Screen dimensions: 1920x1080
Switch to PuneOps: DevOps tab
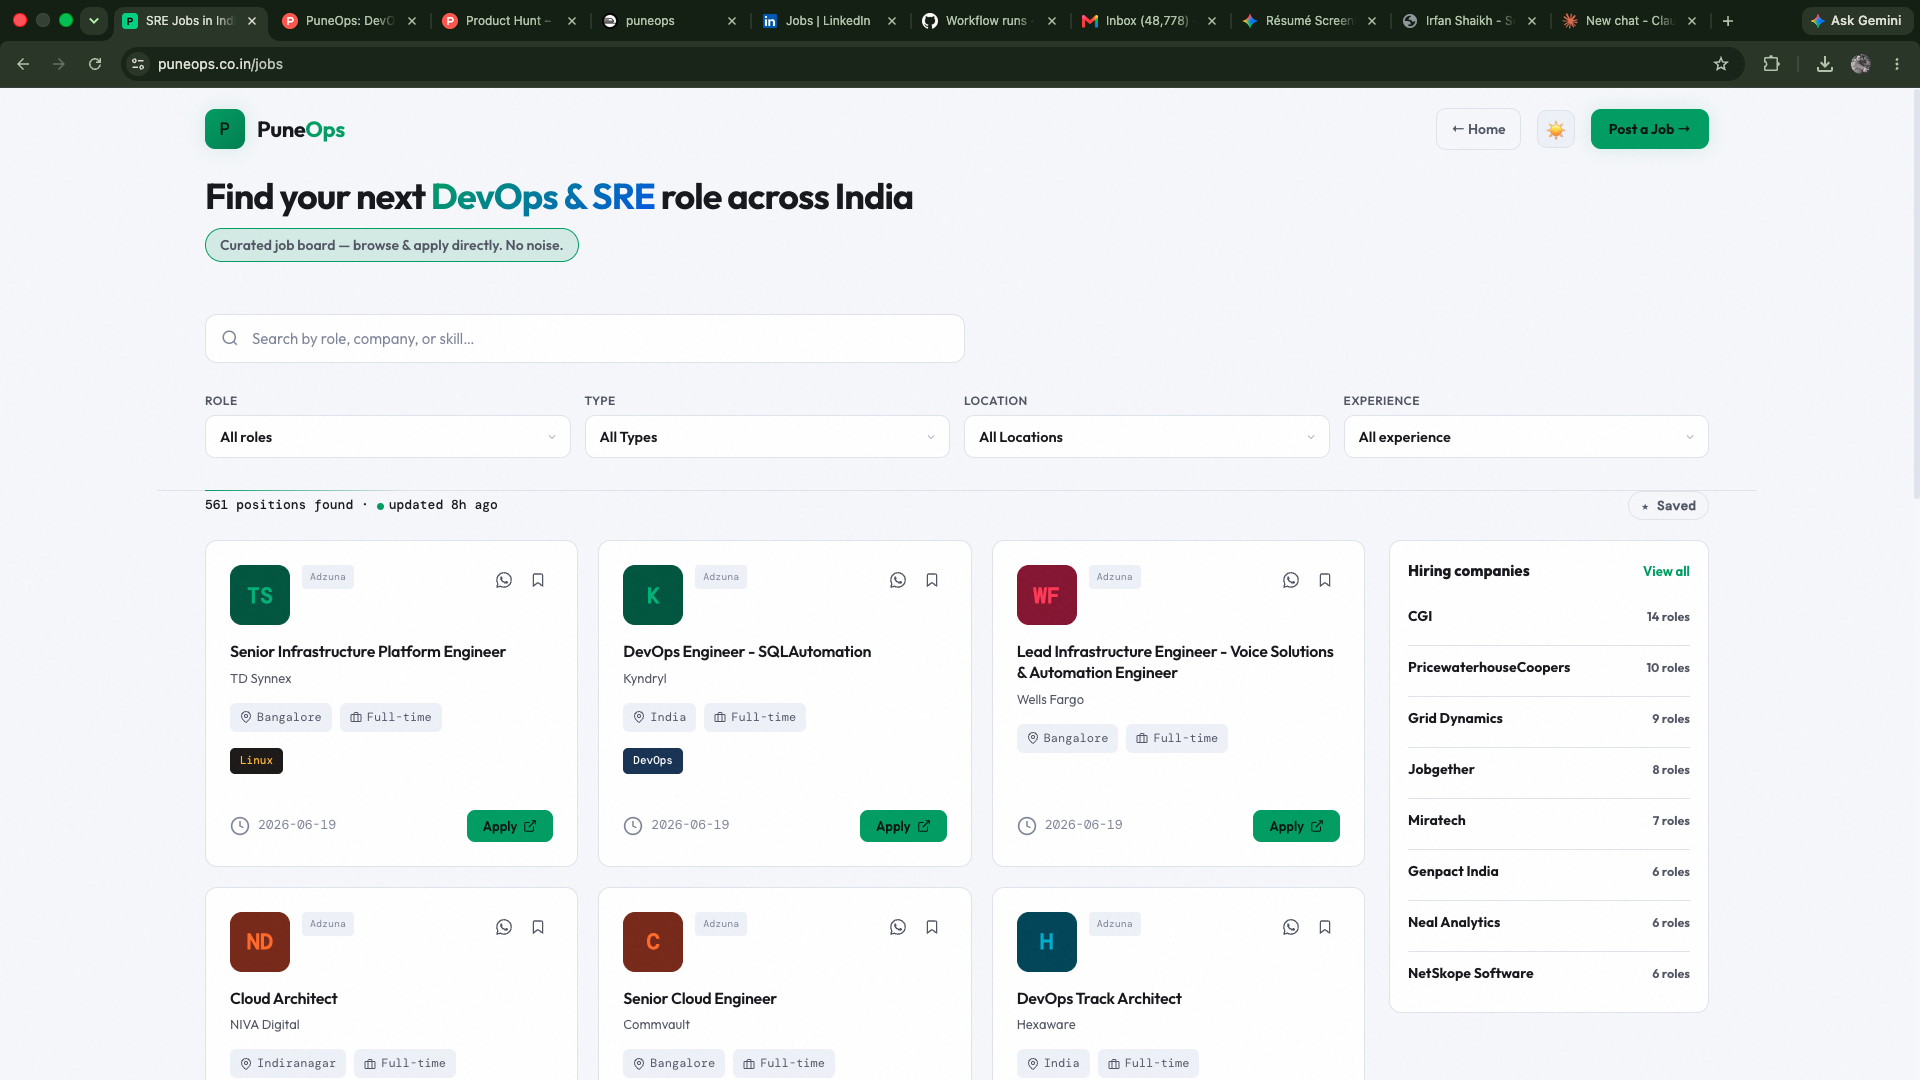[349, 20]
